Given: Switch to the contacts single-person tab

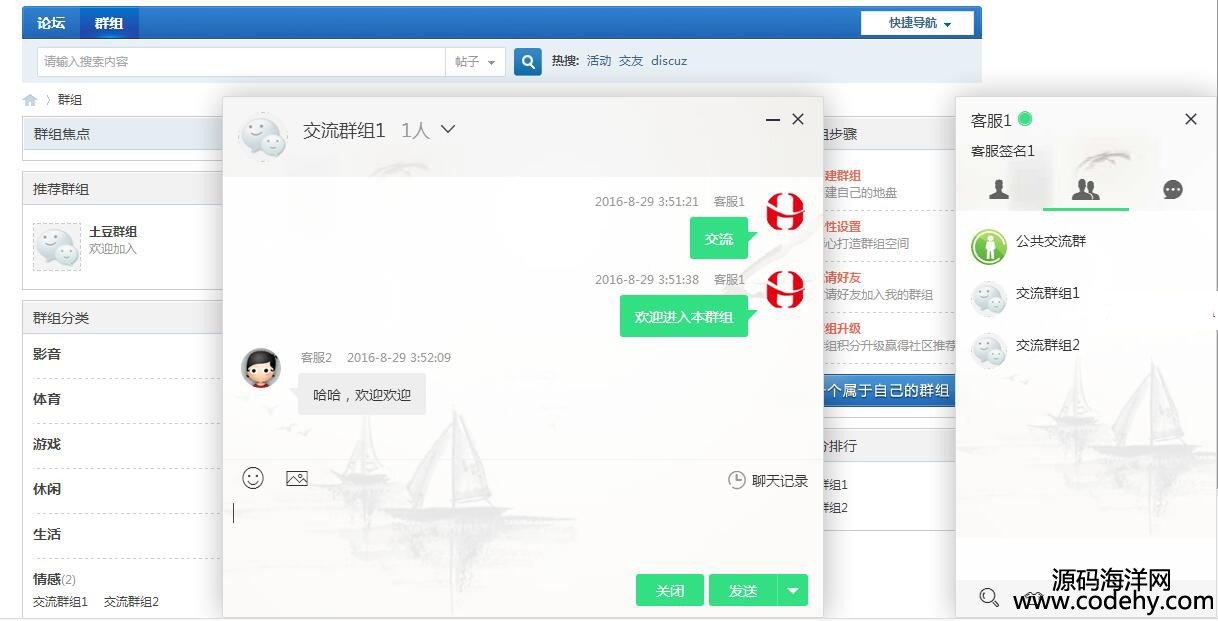Looking at the screenshot, I should pyautogui.click(x=999, y=190).
